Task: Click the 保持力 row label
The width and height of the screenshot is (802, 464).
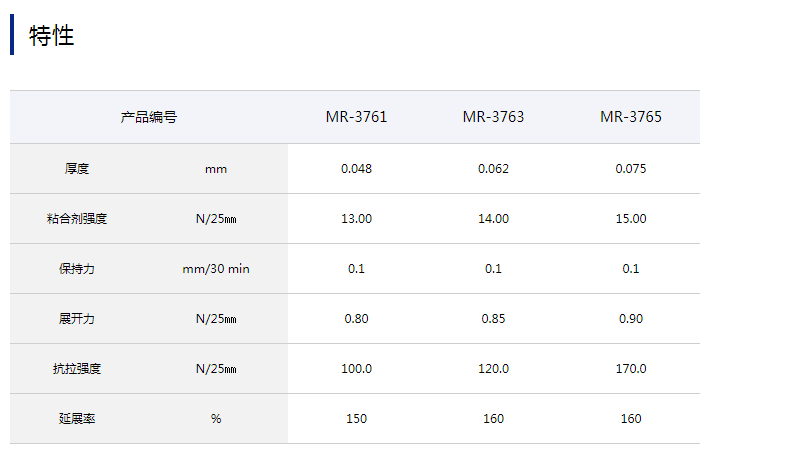Action: click(77, 268)
